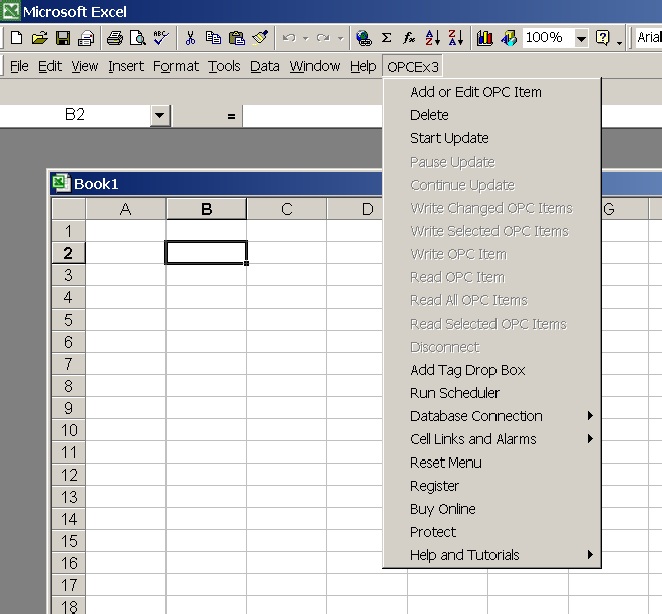Screen dimensions: 662x614
Task: Click the Arial font name box
Action: (x=649, y=38)
